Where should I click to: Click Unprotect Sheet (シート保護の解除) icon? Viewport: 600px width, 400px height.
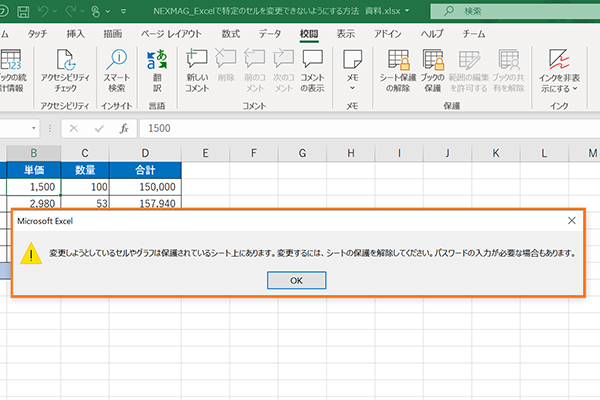[399, 68]
